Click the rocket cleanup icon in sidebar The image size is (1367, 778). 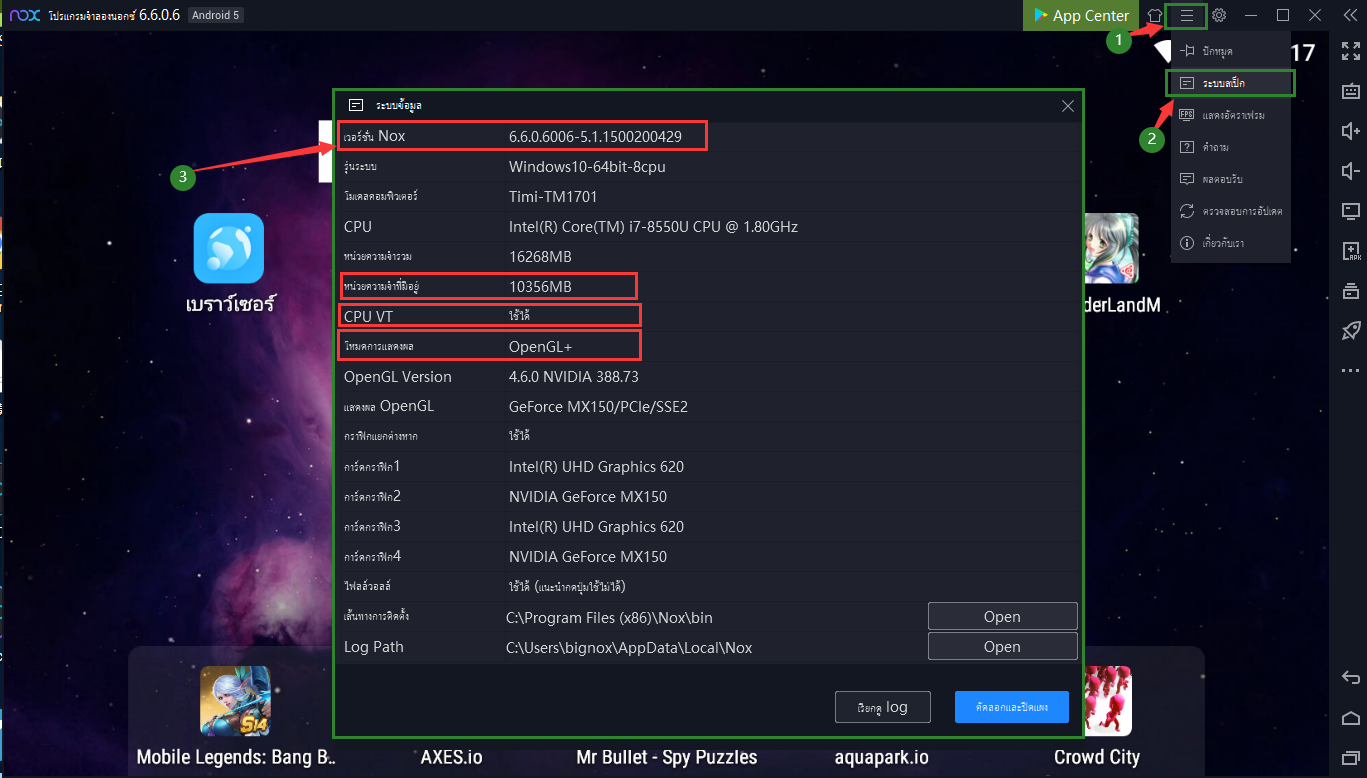(1350, 331)
